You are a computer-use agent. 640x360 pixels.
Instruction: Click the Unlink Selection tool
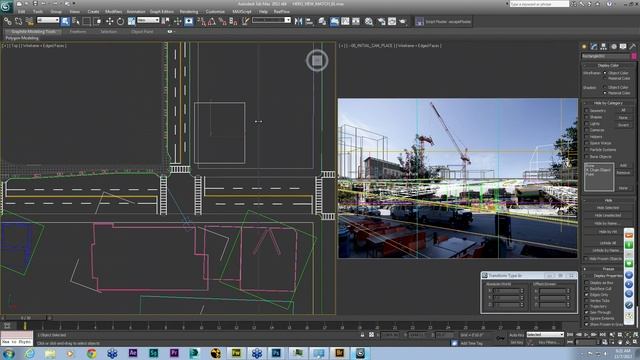point(18,21)
